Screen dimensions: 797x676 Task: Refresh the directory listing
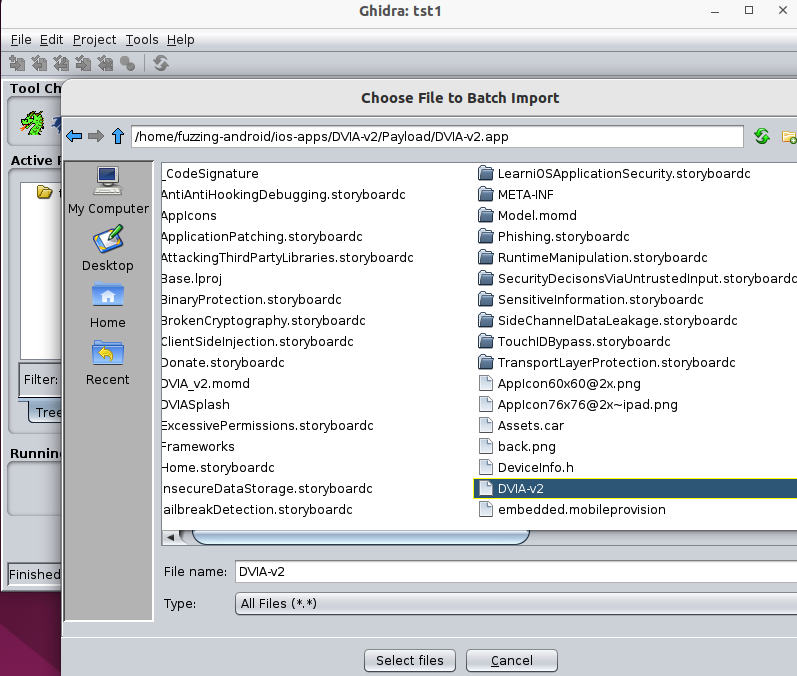point(762,136)
